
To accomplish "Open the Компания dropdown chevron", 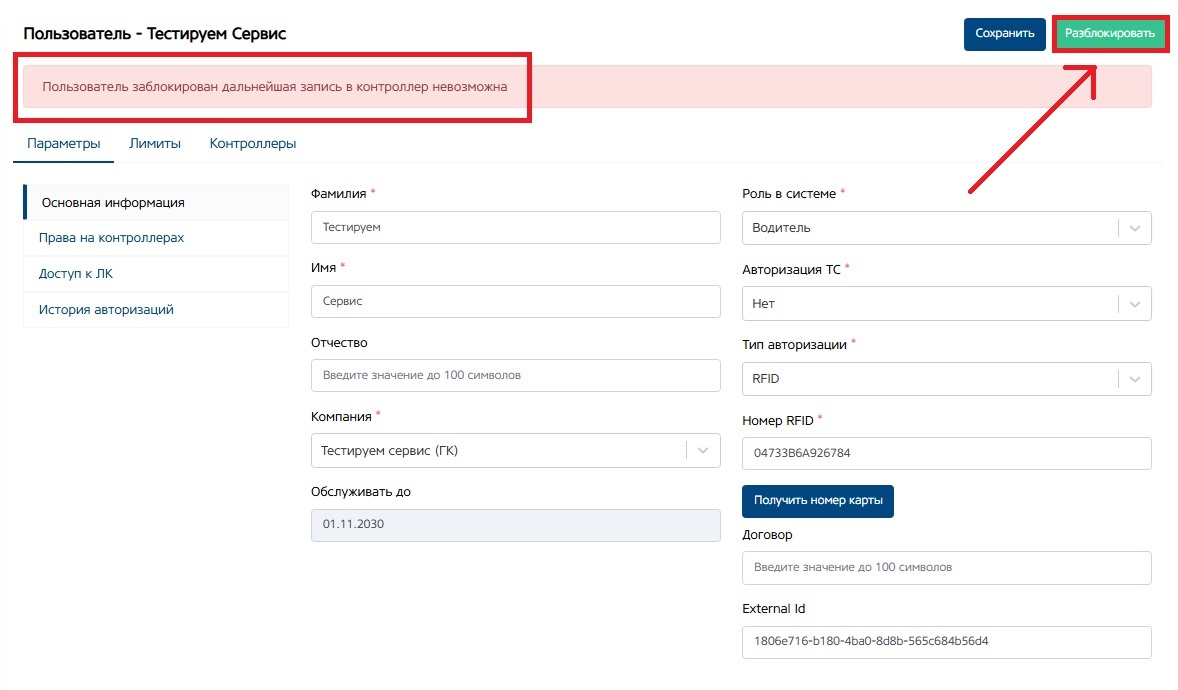I will click(703, 451).
